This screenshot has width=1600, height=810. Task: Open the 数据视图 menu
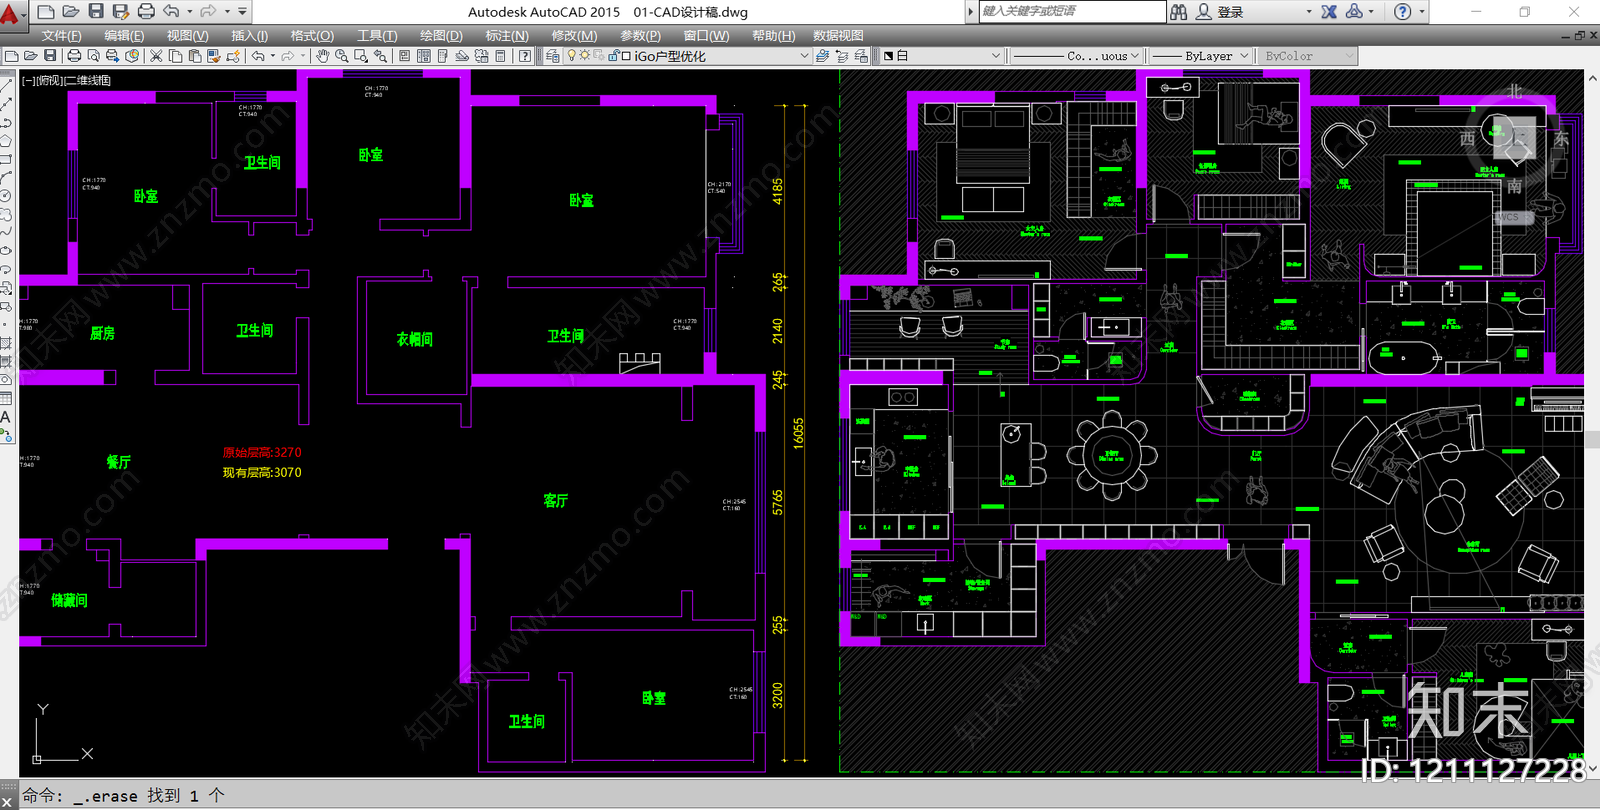pos(838,35)
